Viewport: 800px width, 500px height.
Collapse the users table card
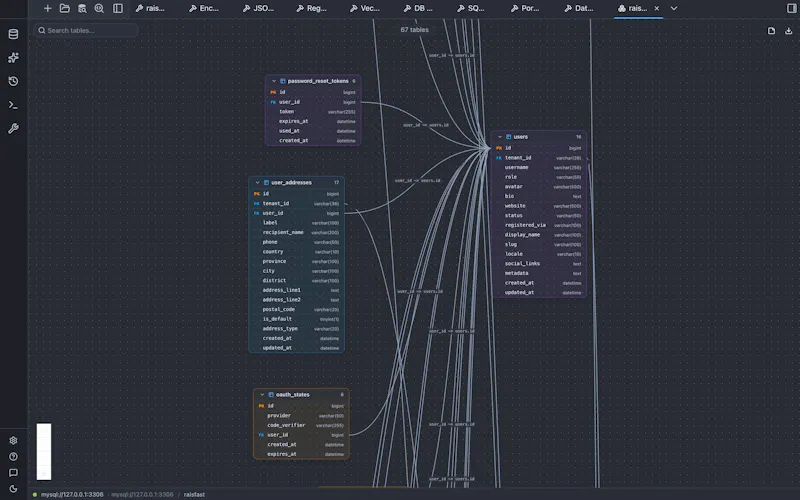coord(500,137)
